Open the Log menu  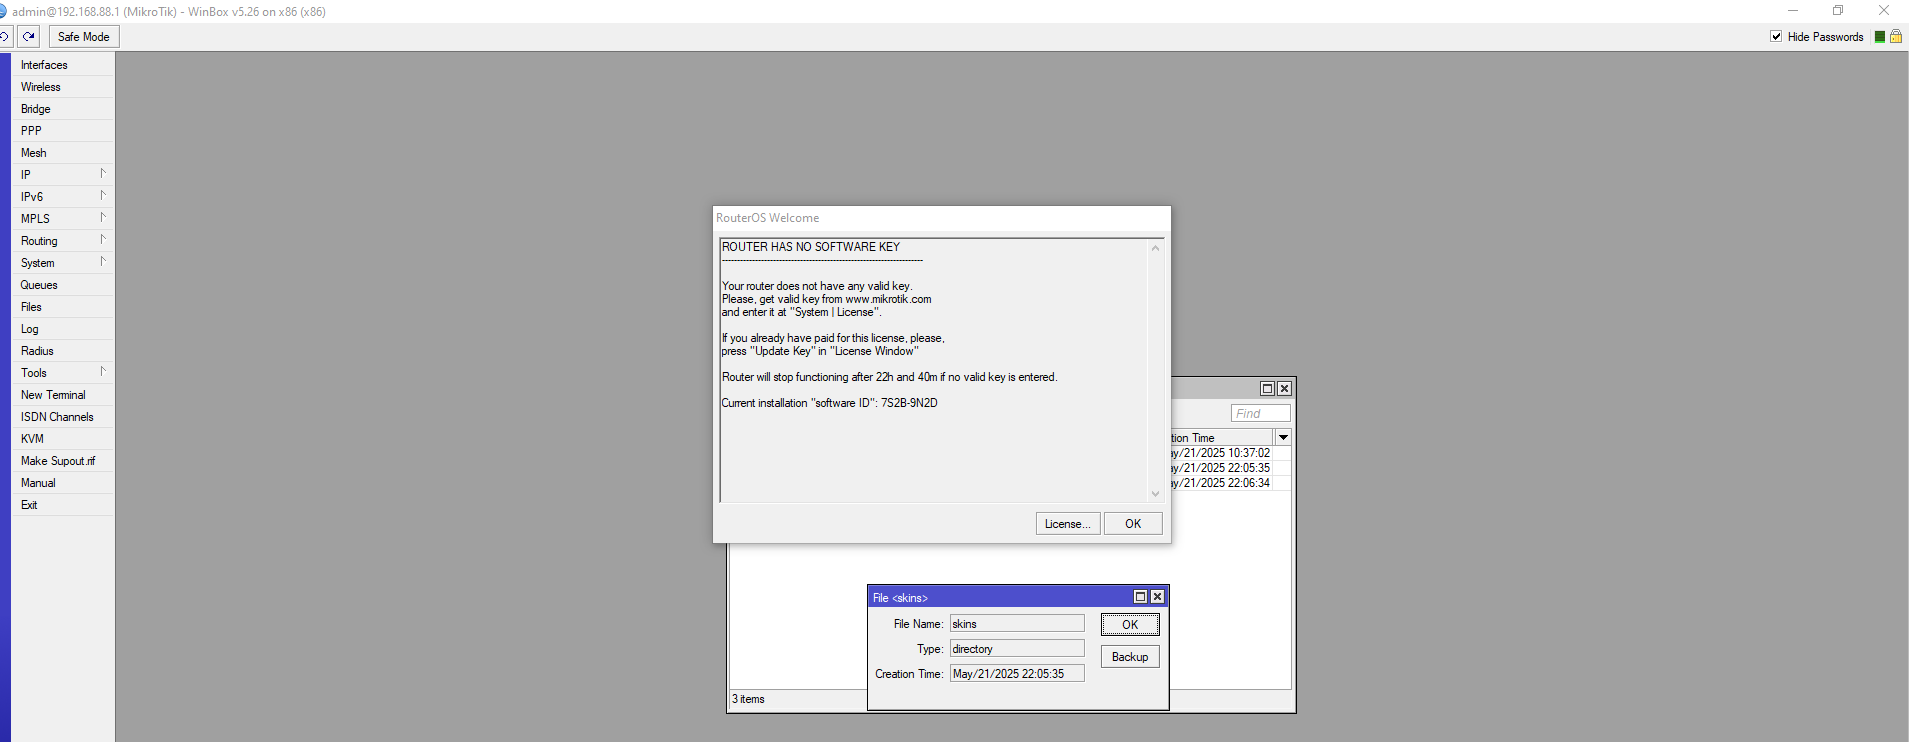(63, 329)
